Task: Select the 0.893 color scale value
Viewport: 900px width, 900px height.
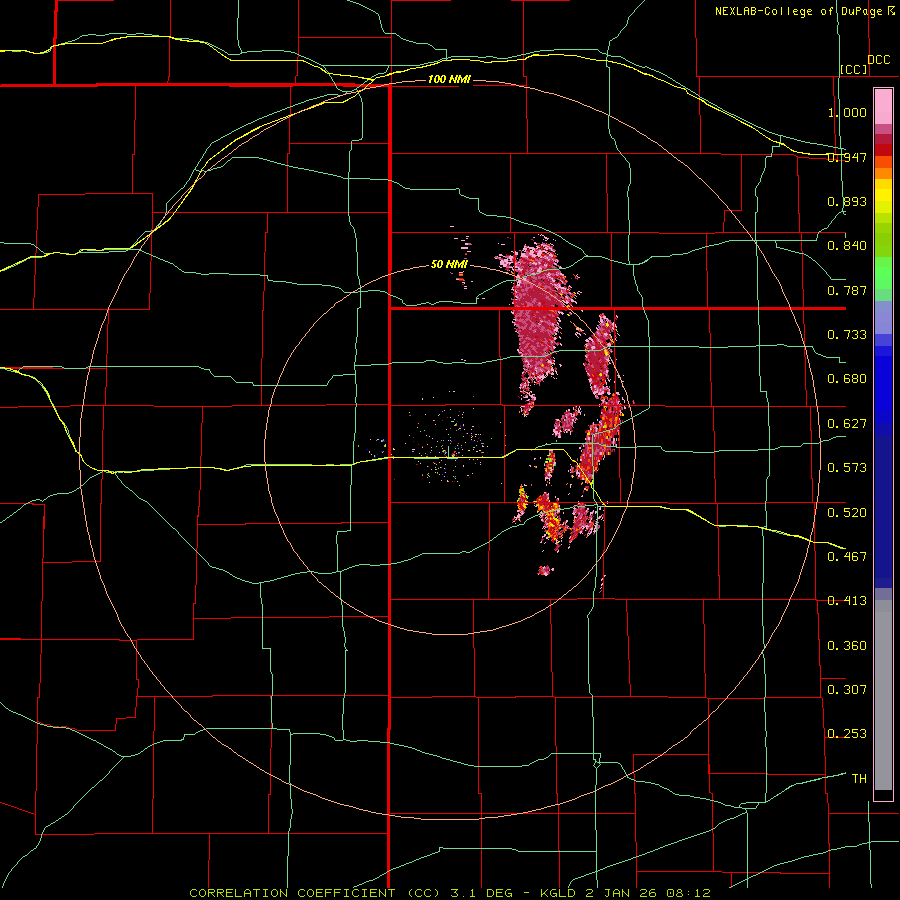Action: click(847, 201)
